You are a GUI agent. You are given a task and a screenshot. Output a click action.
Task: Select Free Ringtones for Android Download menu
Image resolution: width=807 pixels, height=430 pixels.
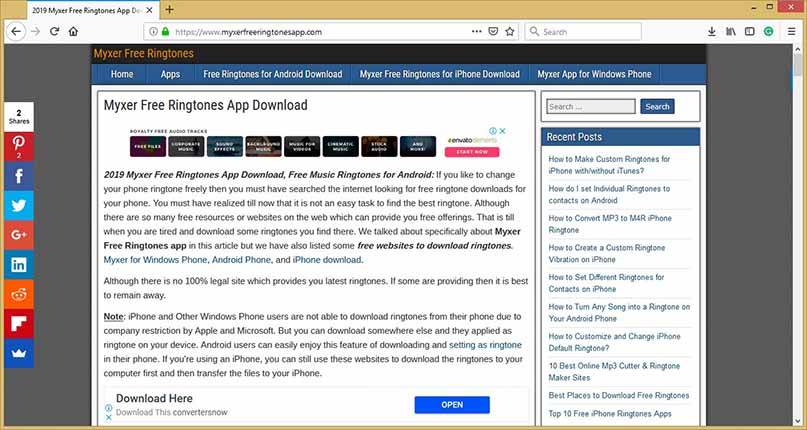272,74
